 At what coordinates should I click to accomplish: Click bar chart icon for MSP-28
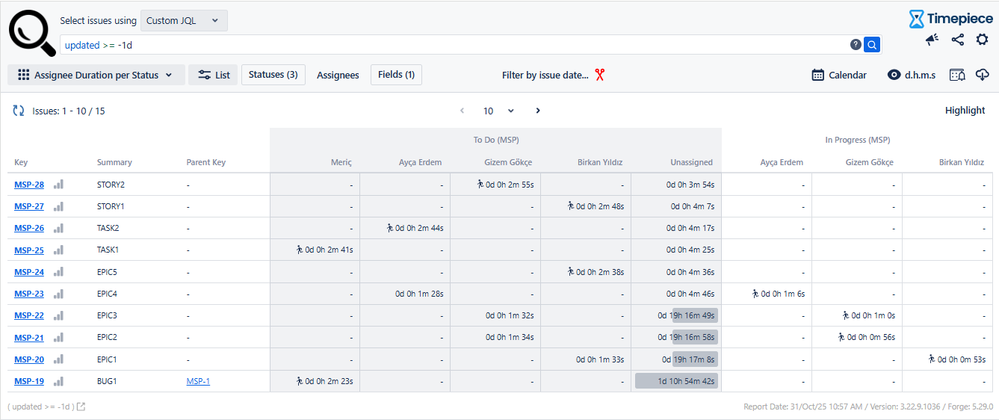point(59,185)
